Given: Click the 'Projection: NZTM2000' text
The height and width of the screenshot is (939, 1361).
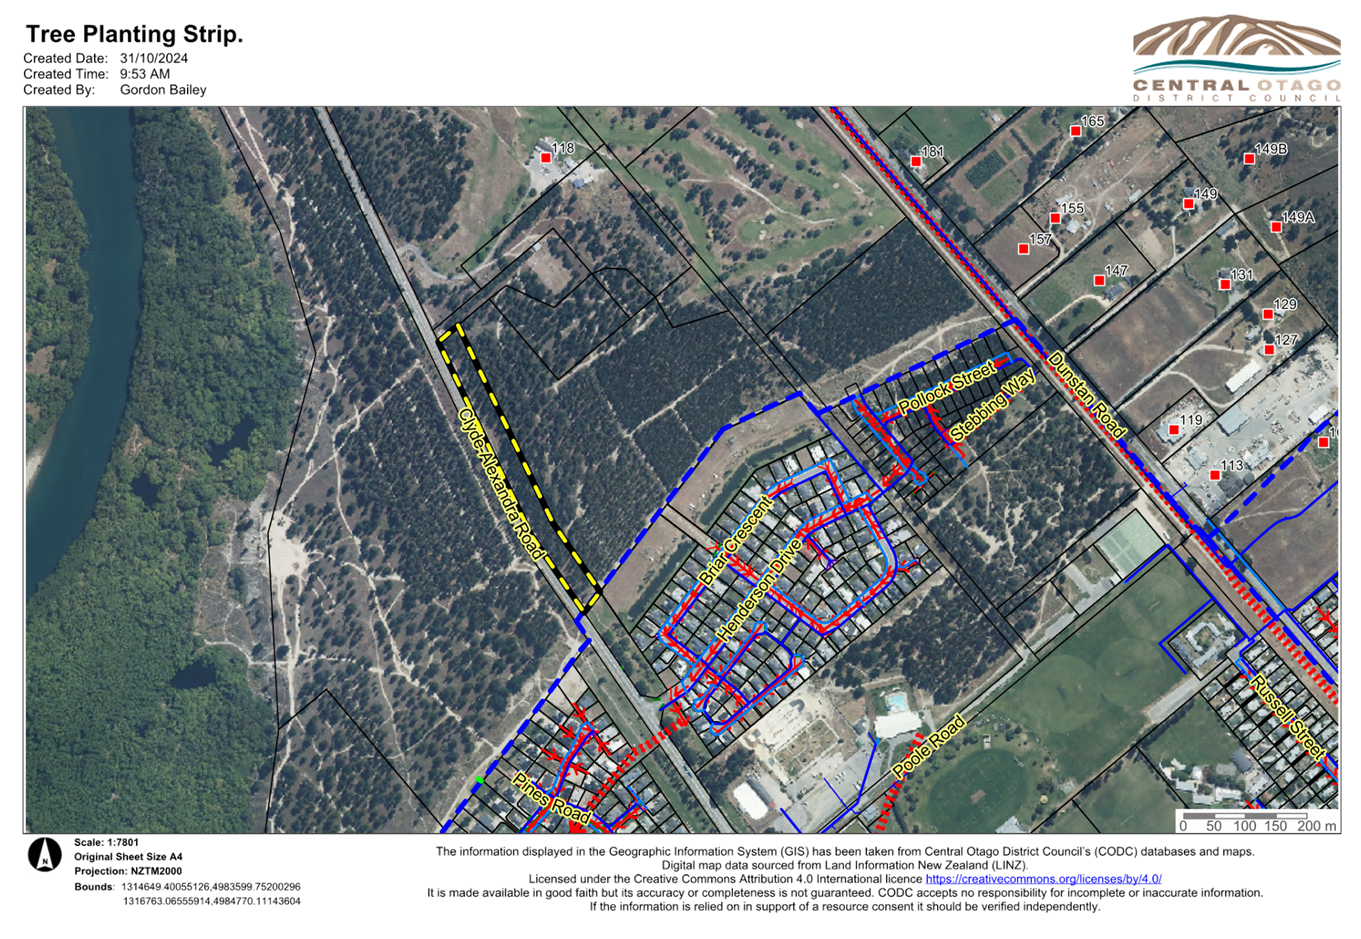Looking at the screenshot, I should [x=128, y=871].
